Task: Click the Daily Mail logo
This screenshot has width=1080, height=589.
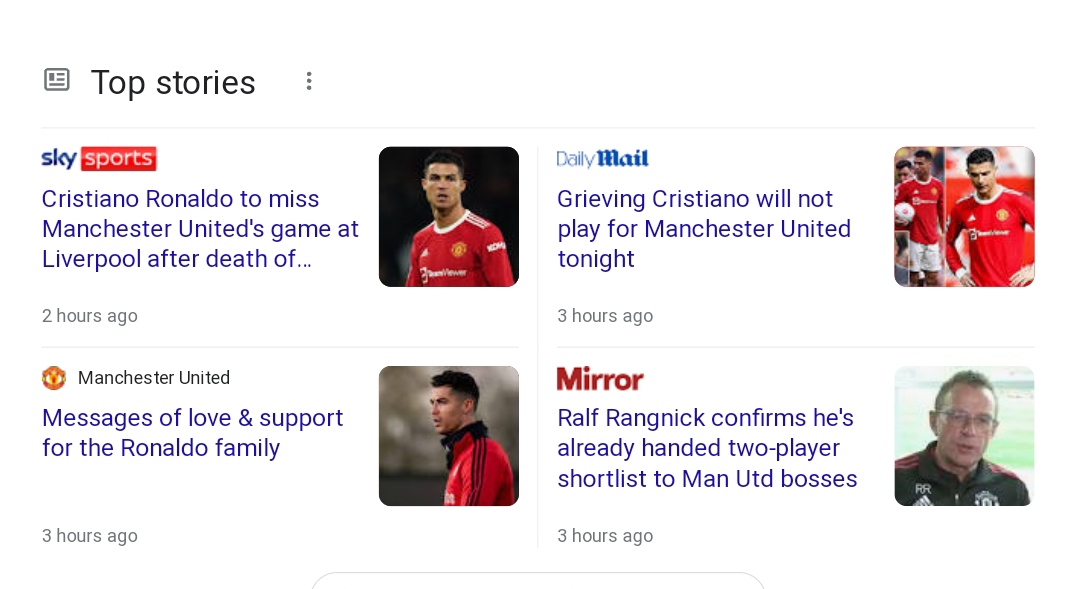Action: 603,158
